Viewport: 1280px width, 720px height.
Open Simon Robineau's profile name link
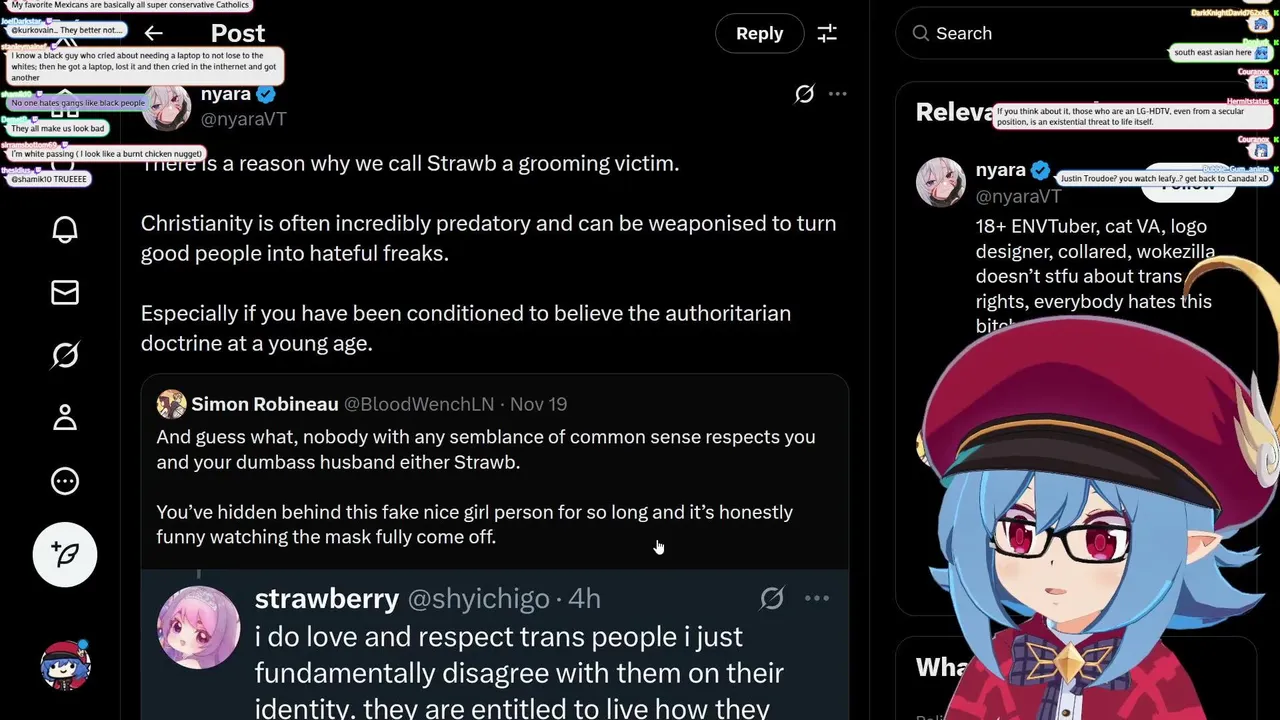click(264, 404)
